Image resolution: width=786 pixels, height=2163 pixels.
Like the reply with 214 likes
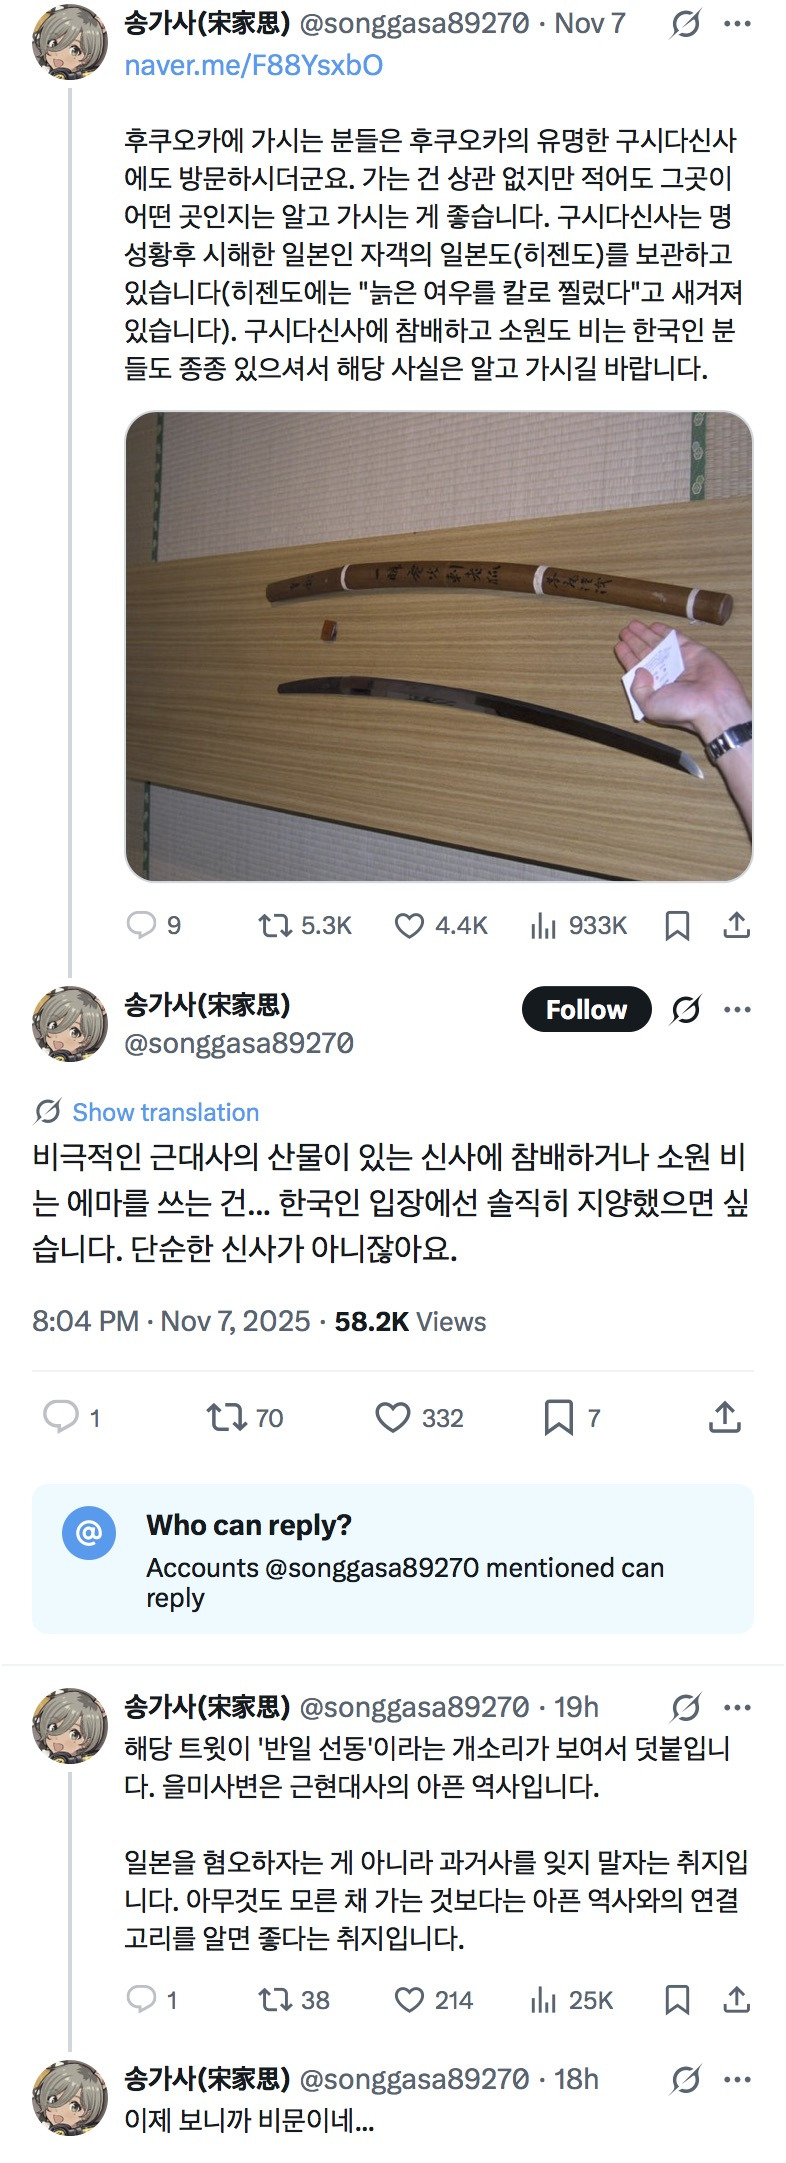tap(413, 2001)
